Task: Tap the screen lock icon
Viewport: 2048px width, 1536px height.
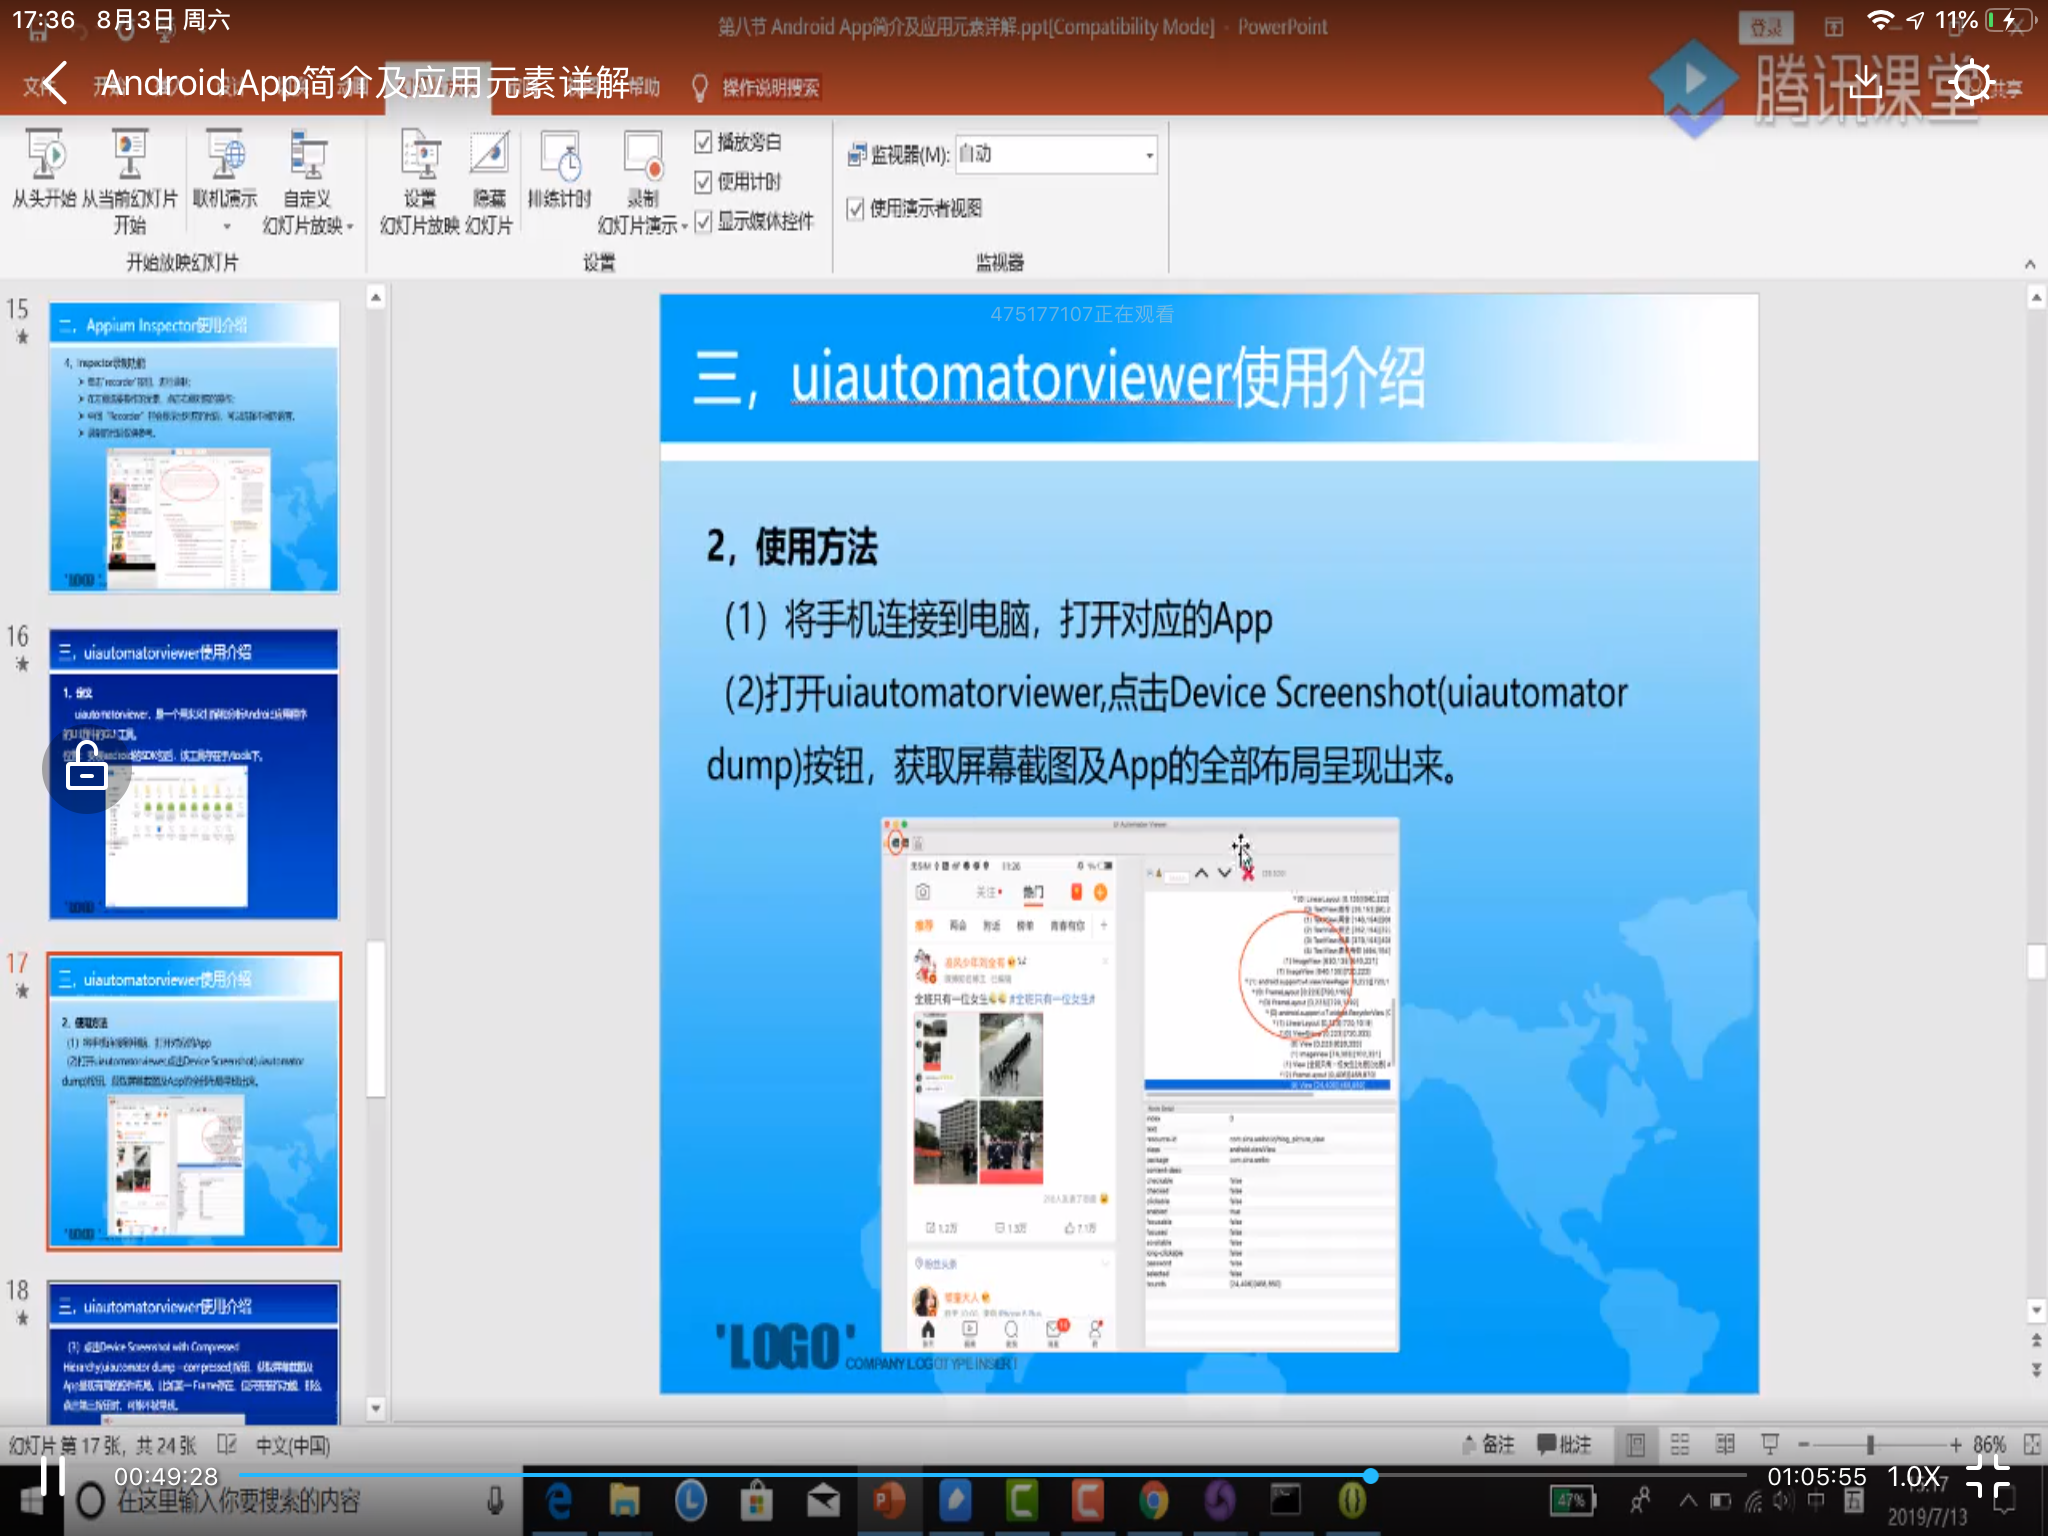Action: 87,768
